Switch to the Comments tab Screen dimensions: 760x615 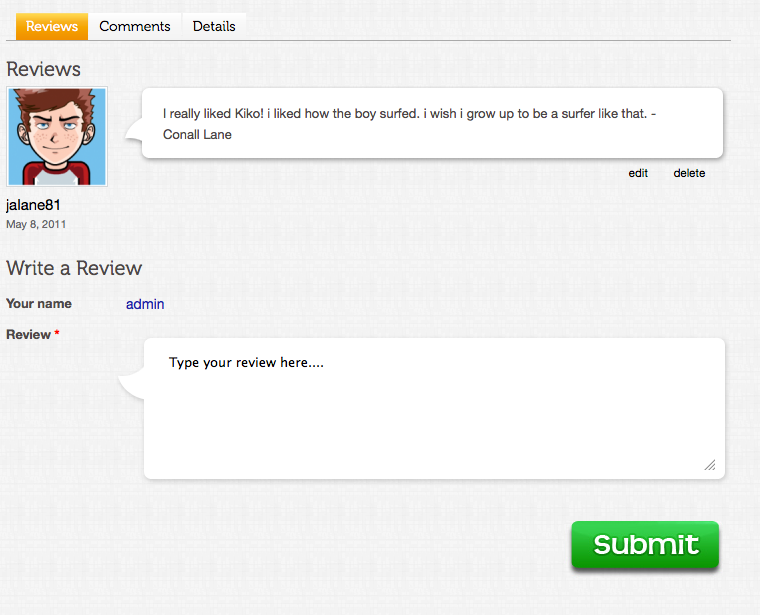click(135, 26)
